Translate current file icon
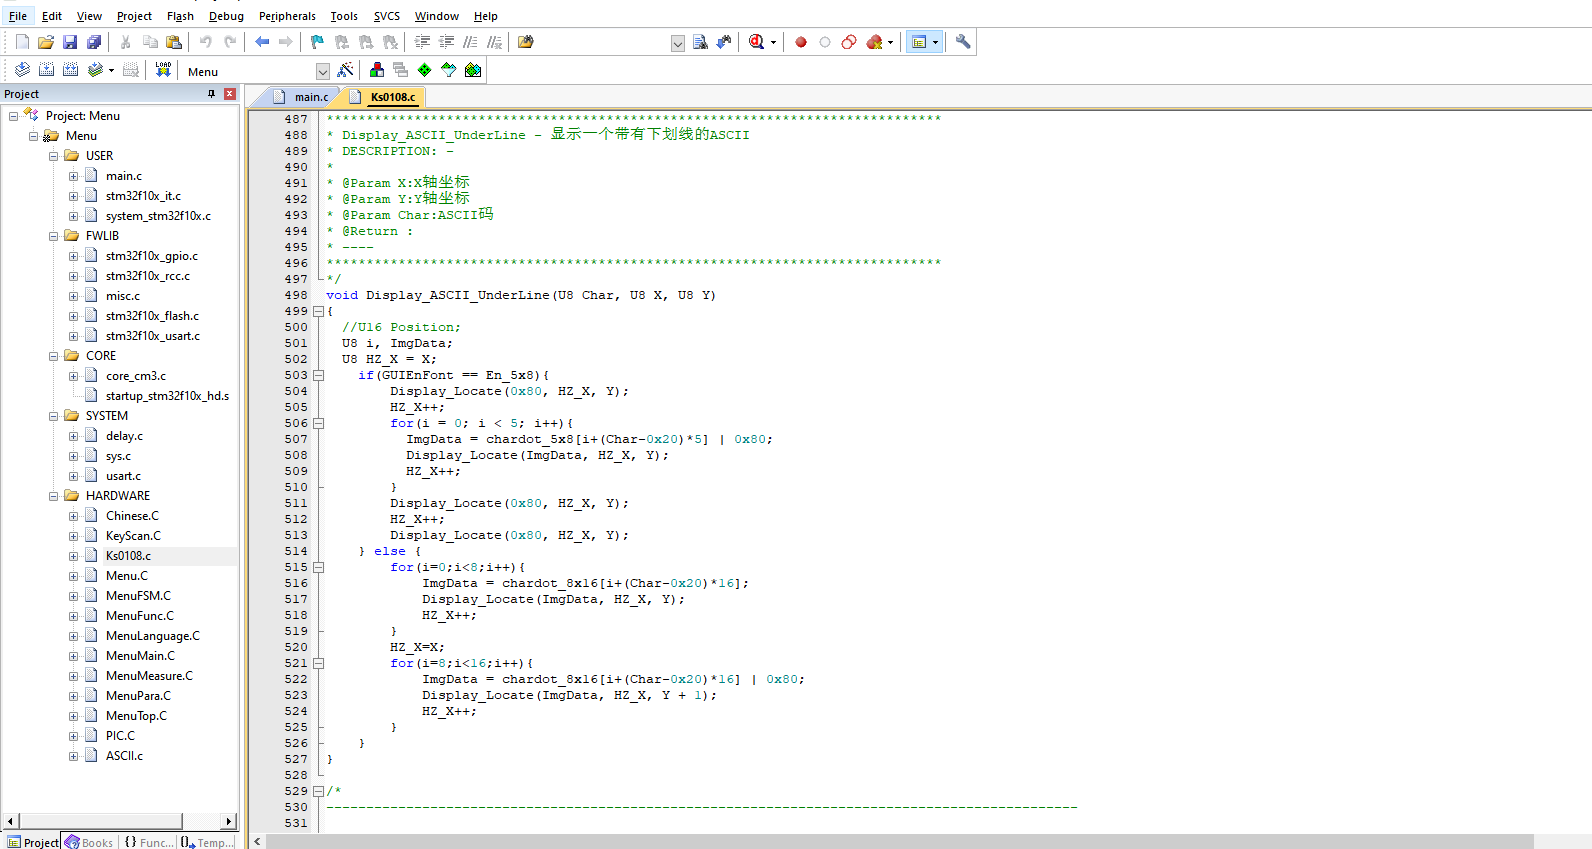The image size is (1592, 849). tap(22, 70)
